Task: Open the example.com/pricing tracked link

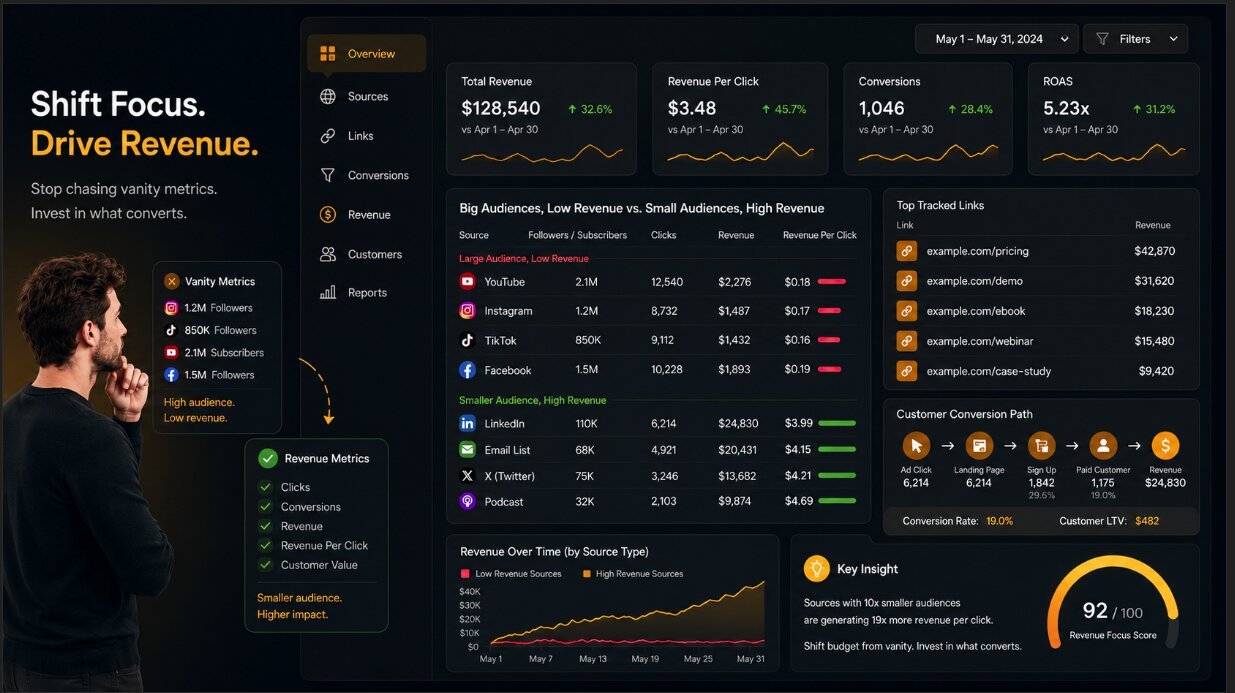Action: 977,251
